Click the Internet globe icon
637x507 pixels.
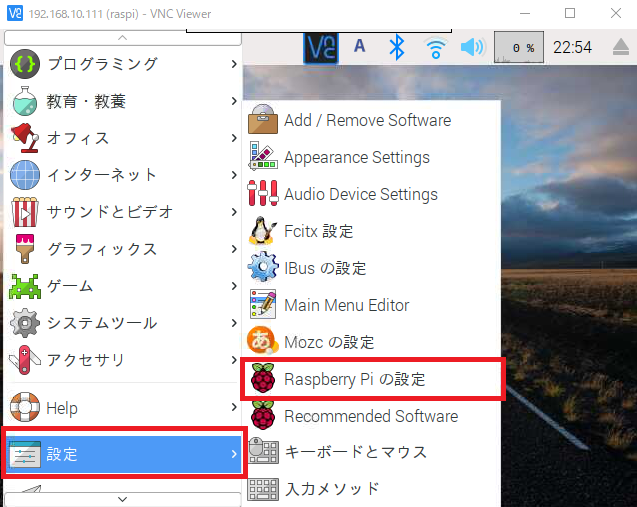[25, 175]
